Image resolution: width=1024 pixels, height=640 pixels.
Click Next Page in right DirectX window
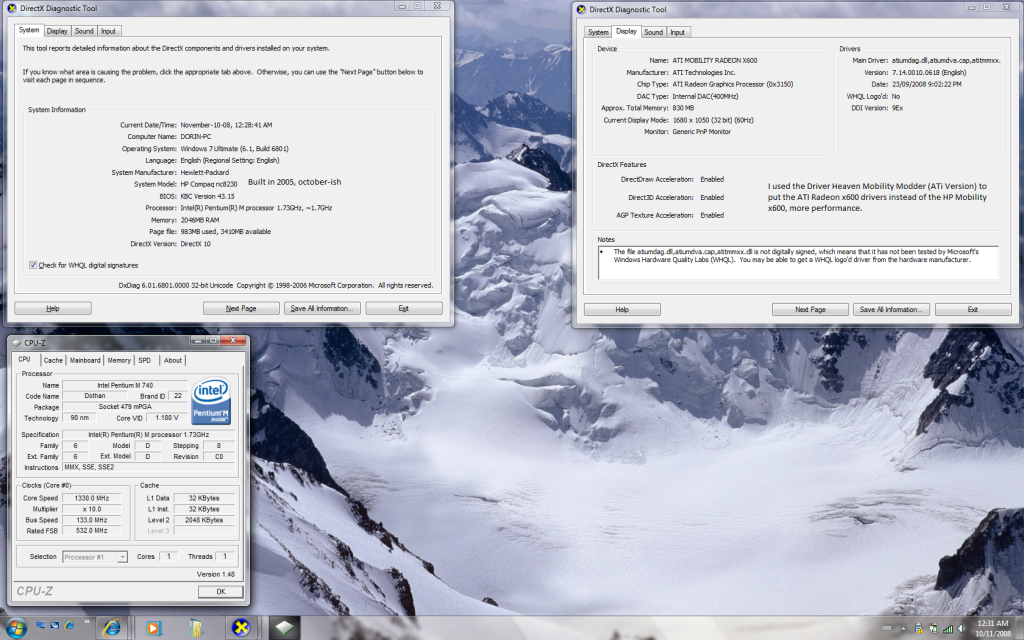tap(810, 310)
